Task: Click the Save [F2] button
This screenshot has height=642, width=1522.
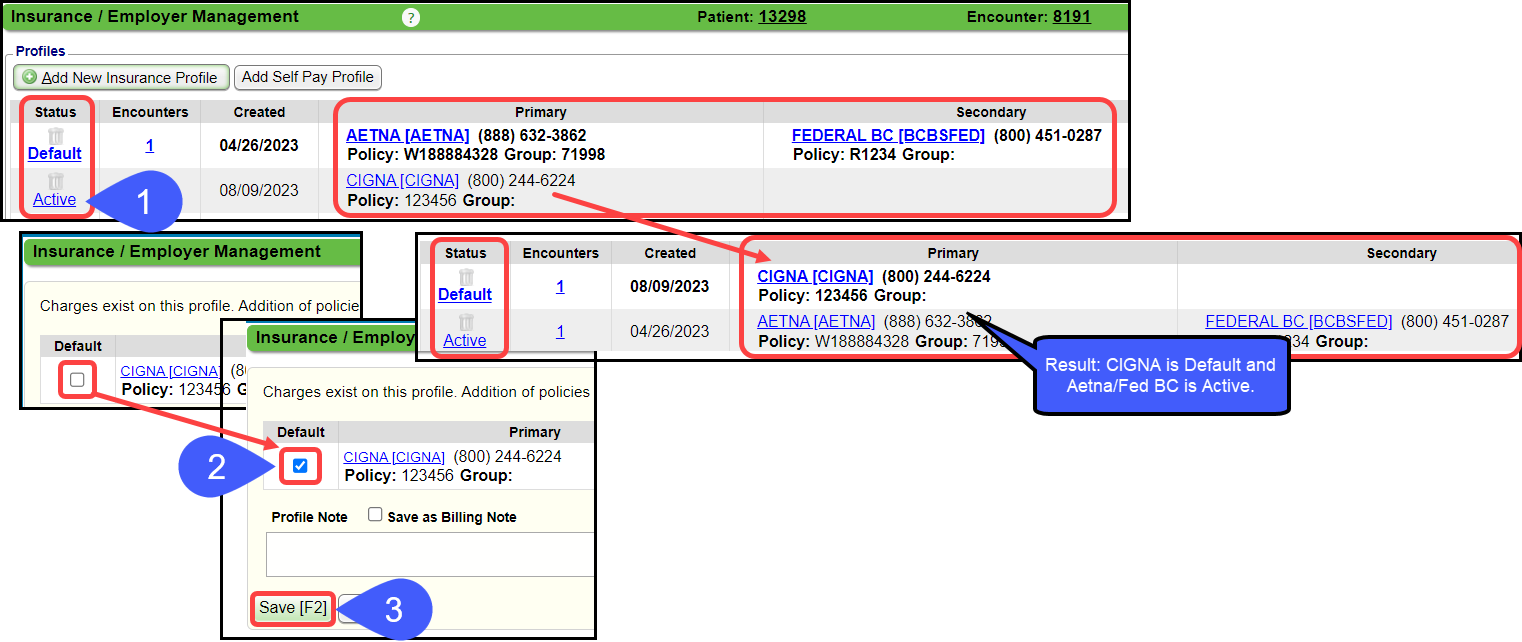Action: click(x=293, y=608)
